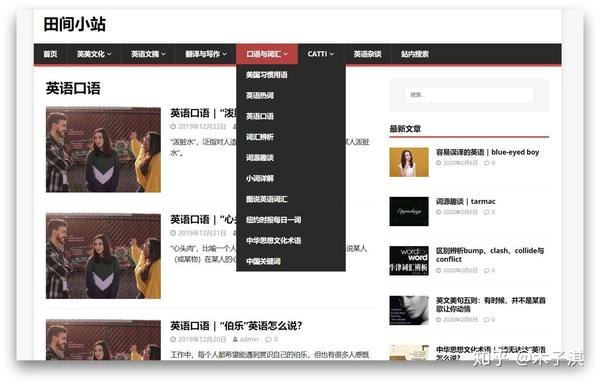Click the clock icon under the bump/clash article
The height and width of the screenshot is (384, 600).
coord(439,270)
